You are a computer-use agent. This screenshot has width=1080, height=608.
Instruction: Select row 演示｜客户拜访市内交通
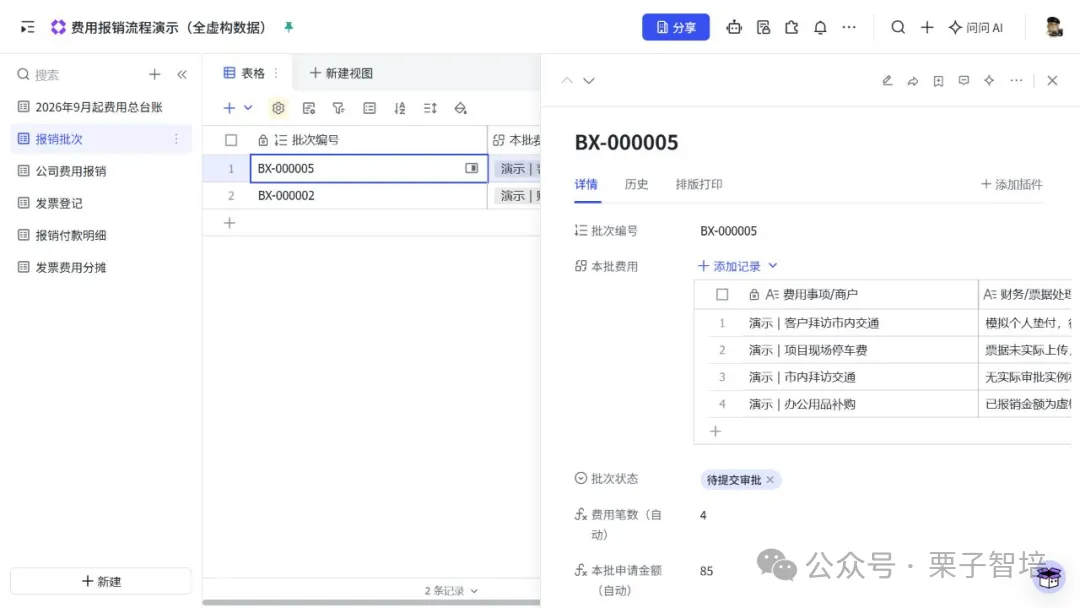[813, 323]
